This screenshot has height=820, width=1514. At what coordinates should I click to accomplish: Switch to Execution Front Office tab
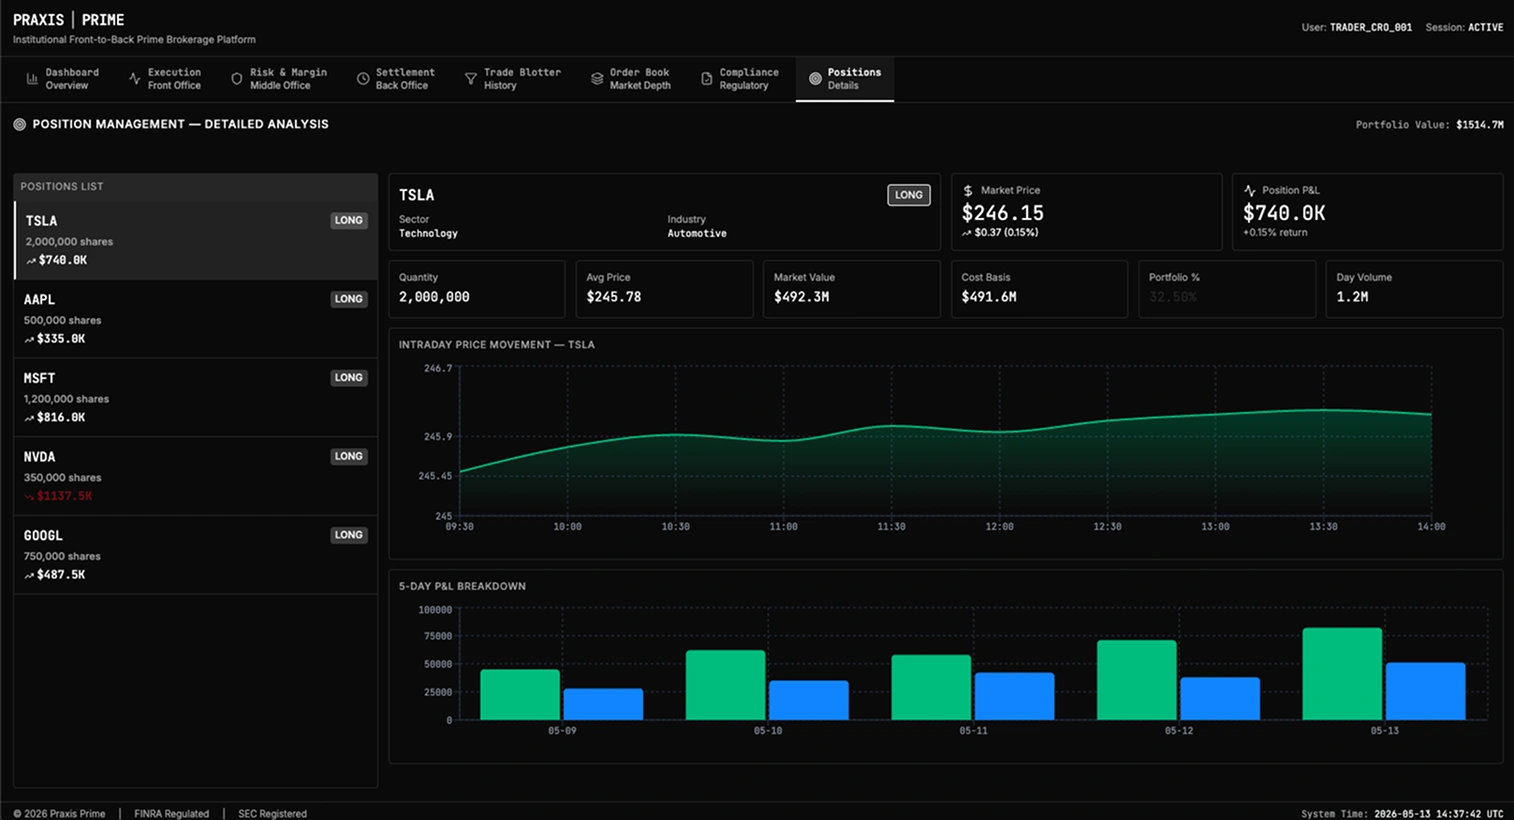pyautogui.click(x=165, y=79)
